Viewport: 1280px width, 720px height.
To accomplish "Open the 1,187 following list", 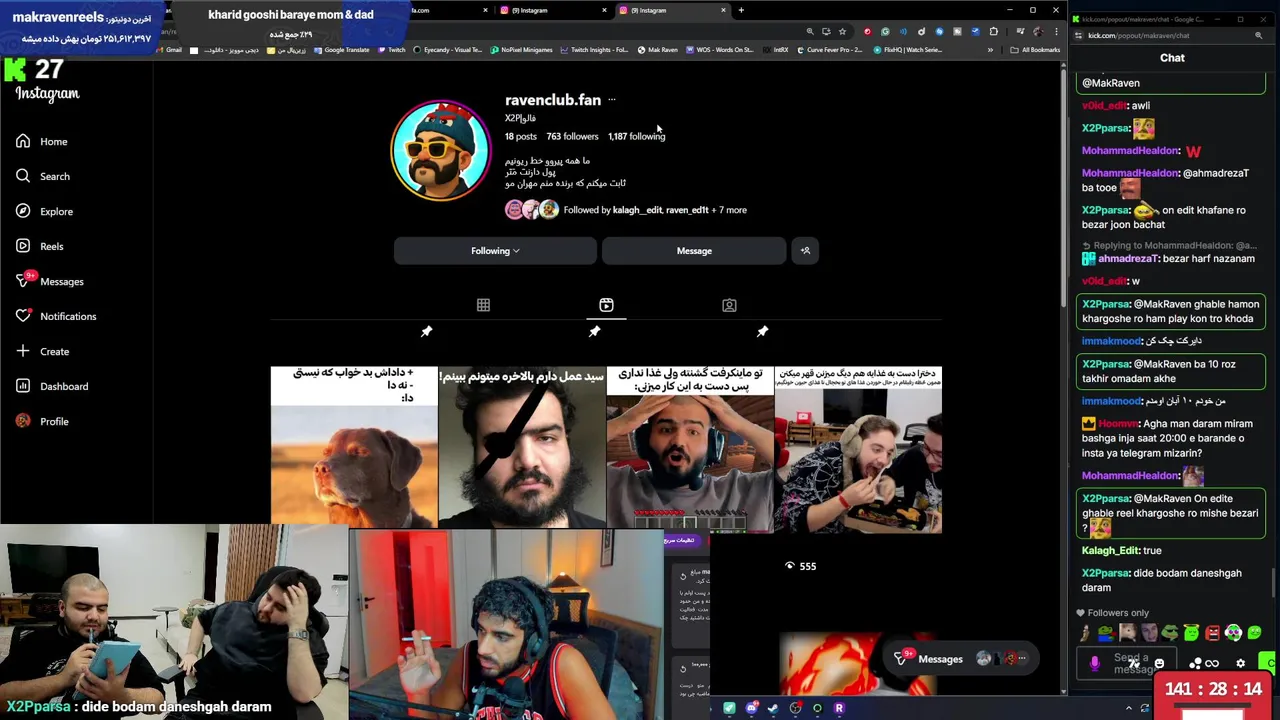I will coord(636,136).
